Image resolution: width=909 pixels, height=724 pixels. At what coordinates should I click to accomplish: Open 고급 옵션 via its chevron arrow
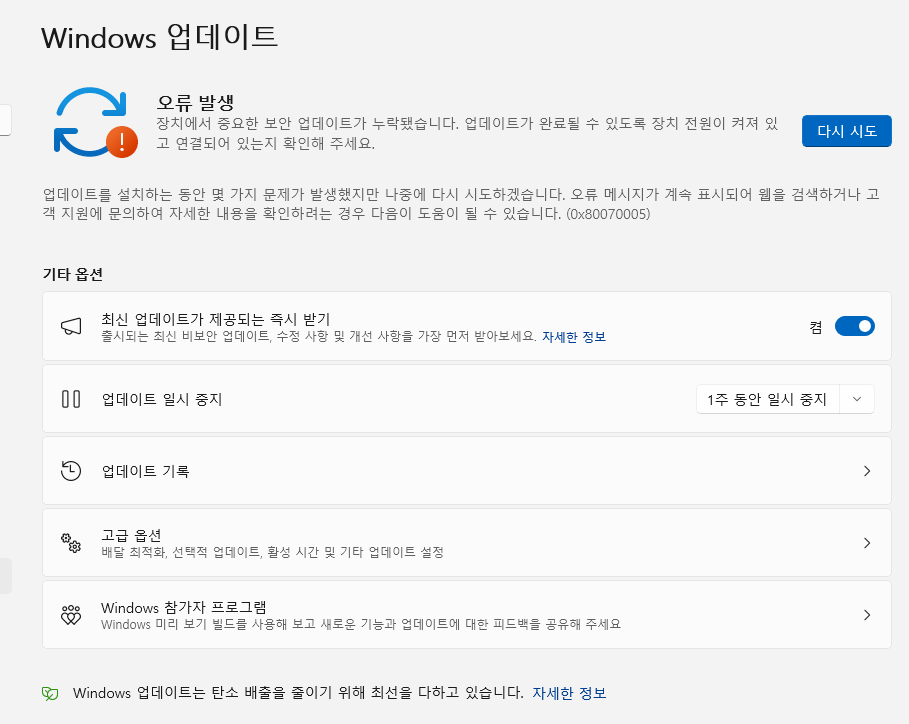point(867,543)
